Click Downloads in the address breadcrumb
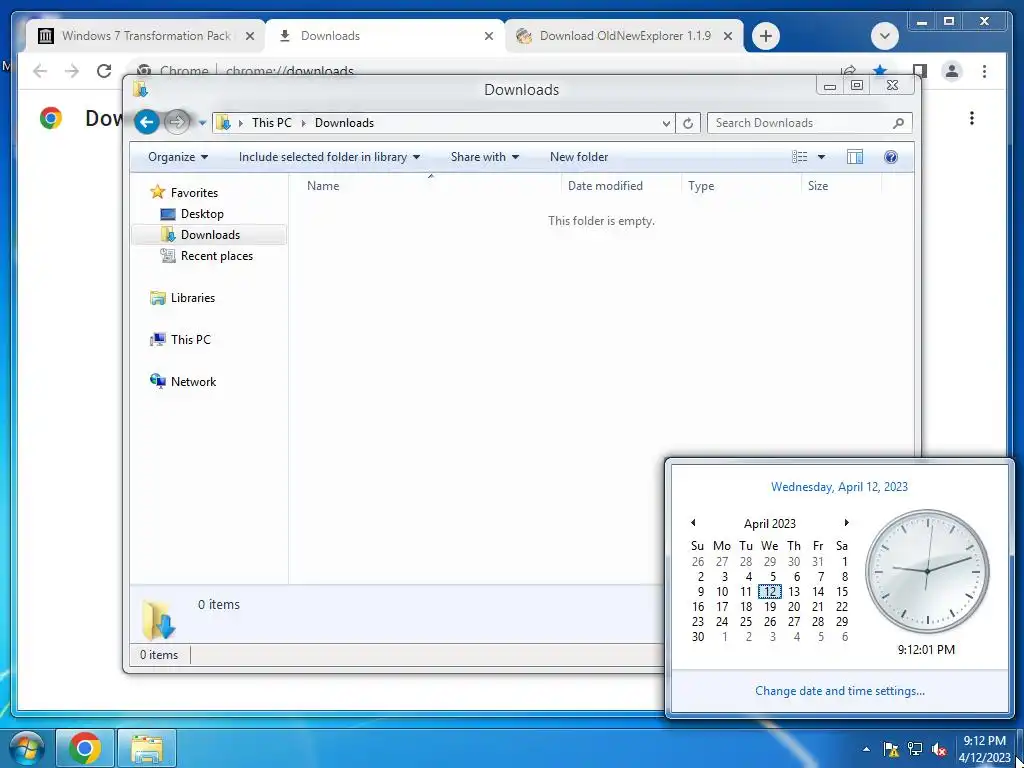The width and height of the screenshot is (1024, 768). point(344,123)
